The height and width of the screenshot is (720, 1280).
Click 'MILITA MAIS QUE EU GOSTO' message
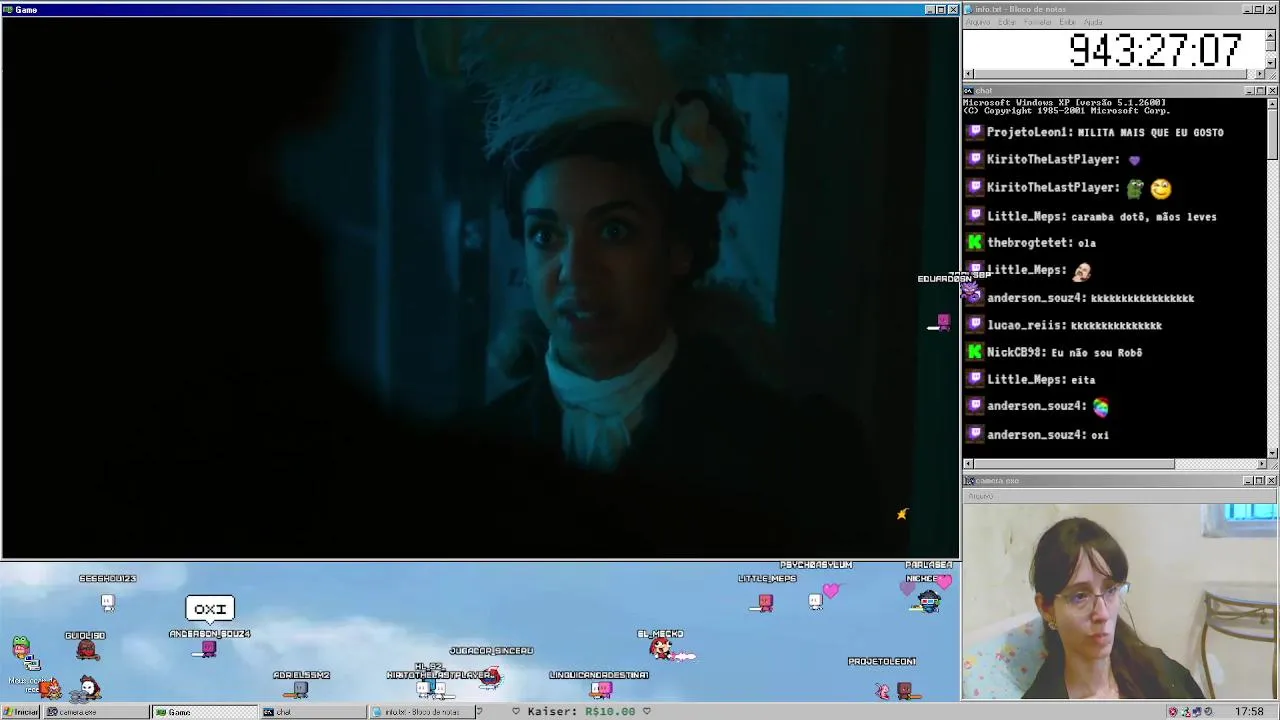pos(1150,132)
